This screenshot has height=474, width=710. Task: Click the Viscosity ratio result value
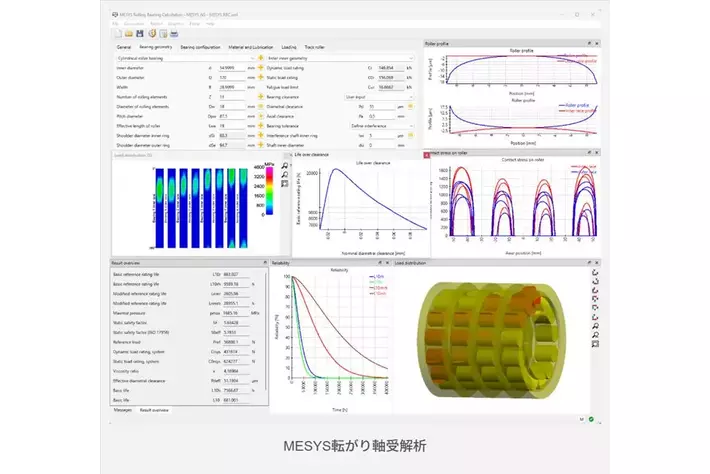pyautogui.click(x=236, y=371)
